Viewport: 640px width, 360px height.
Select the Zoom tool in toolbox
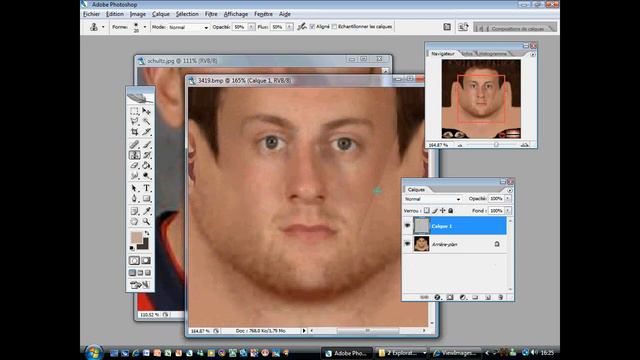pyautogui.click(x=146, y=222)
